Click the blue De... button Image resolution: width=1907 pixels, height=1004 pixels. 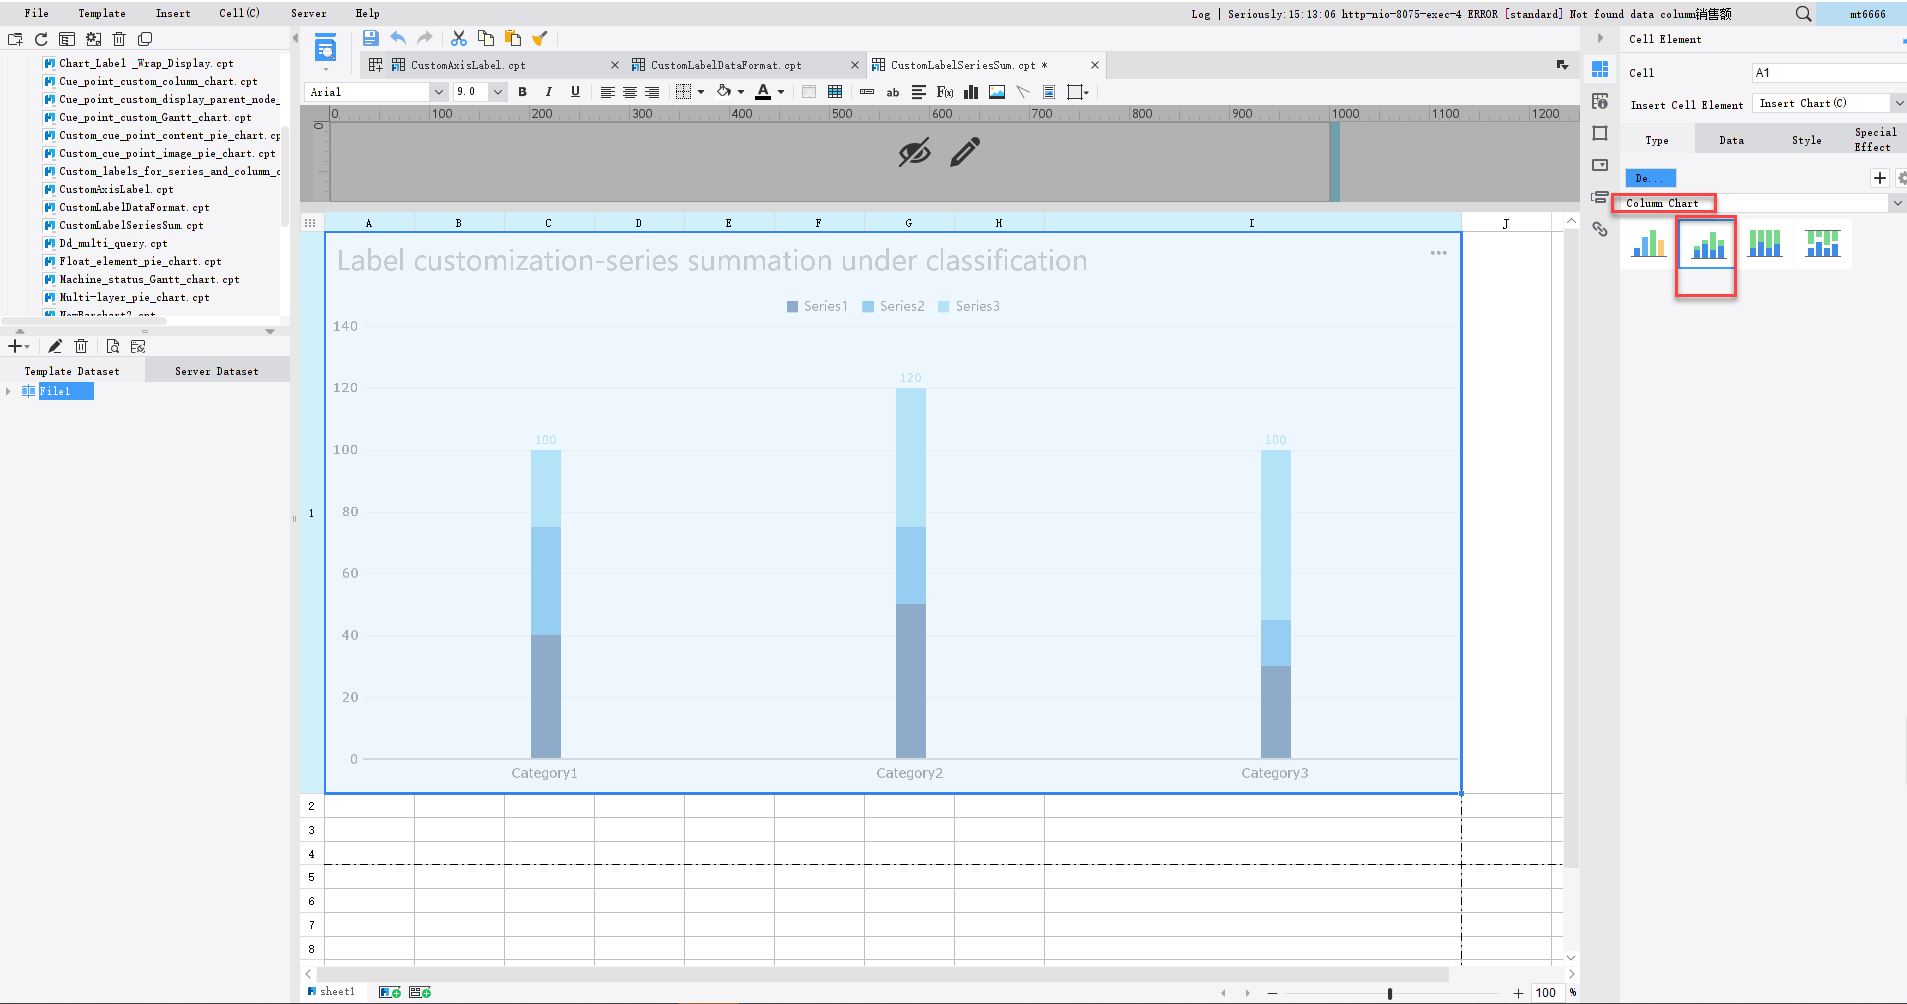coord(1650,178)
